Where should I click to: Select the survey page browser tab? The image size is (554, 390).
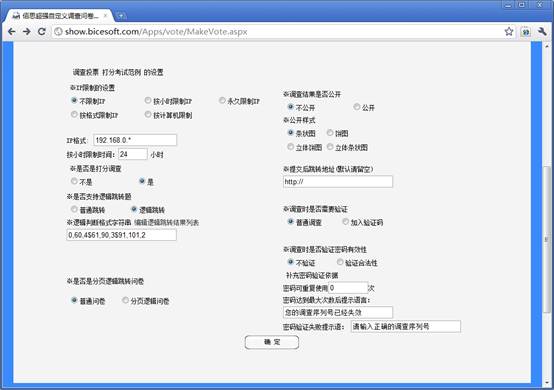[60, 16]
